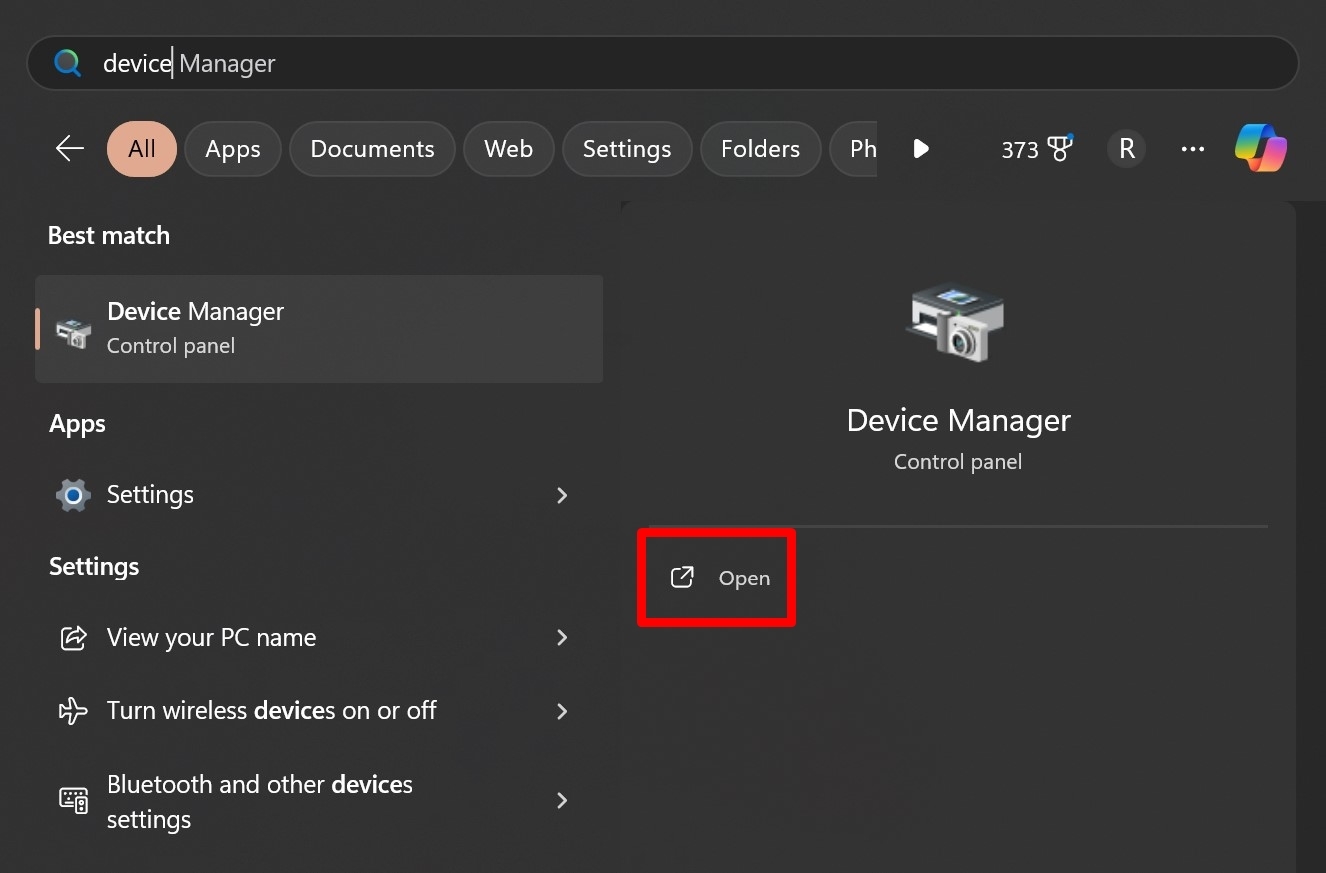Viewport: 1326px width, 873px height.
Task: Click the Settings gear icon
Action: [73, 495]
